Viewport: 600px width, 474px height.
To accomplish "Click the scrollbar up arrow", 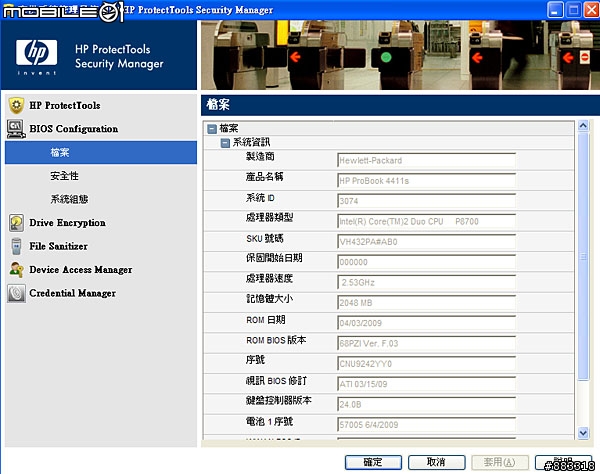I will coord(583,126).
